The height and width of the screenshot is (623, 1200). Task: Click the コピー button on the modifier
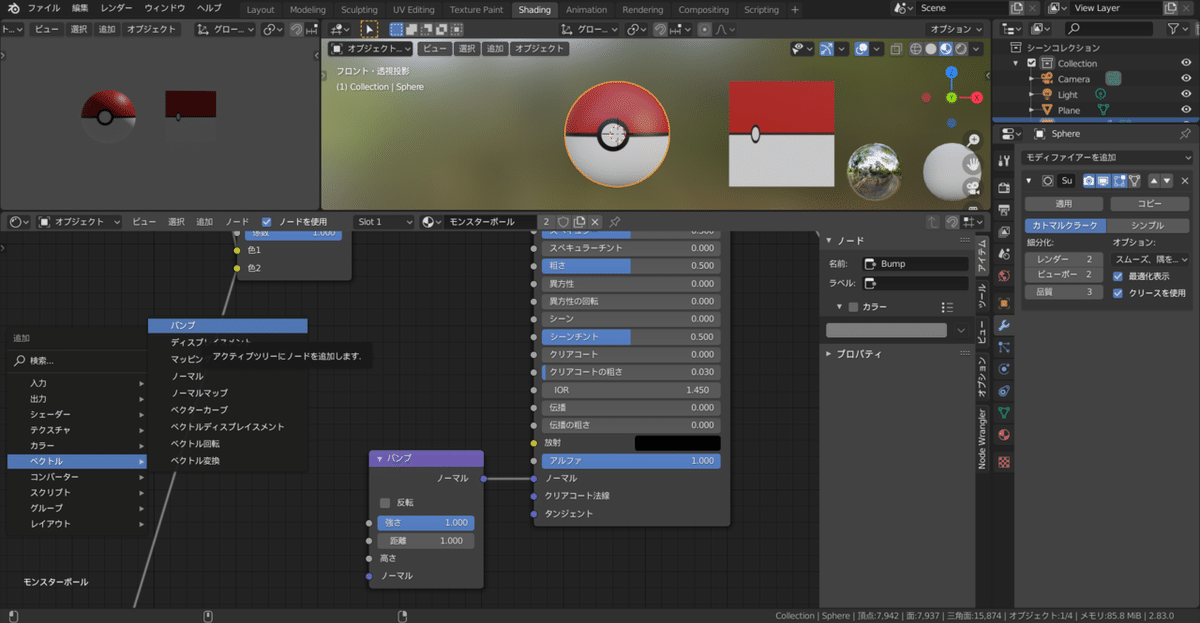click(1149, 203)
